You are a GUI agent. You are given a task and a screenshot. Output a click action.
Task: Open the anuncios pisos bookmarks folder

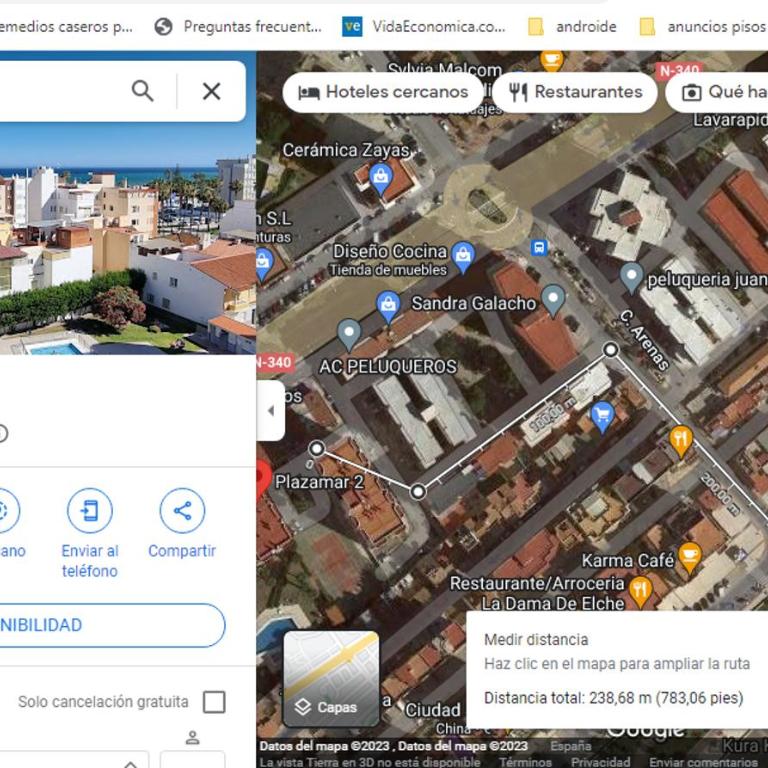pos(703,26)
